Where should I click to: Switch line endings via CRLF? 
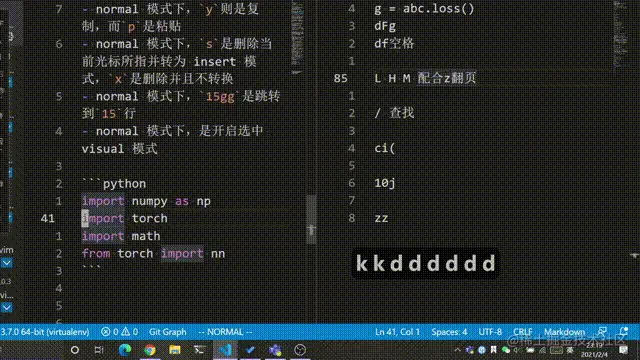pyautogui.click(x=522, y=332)
